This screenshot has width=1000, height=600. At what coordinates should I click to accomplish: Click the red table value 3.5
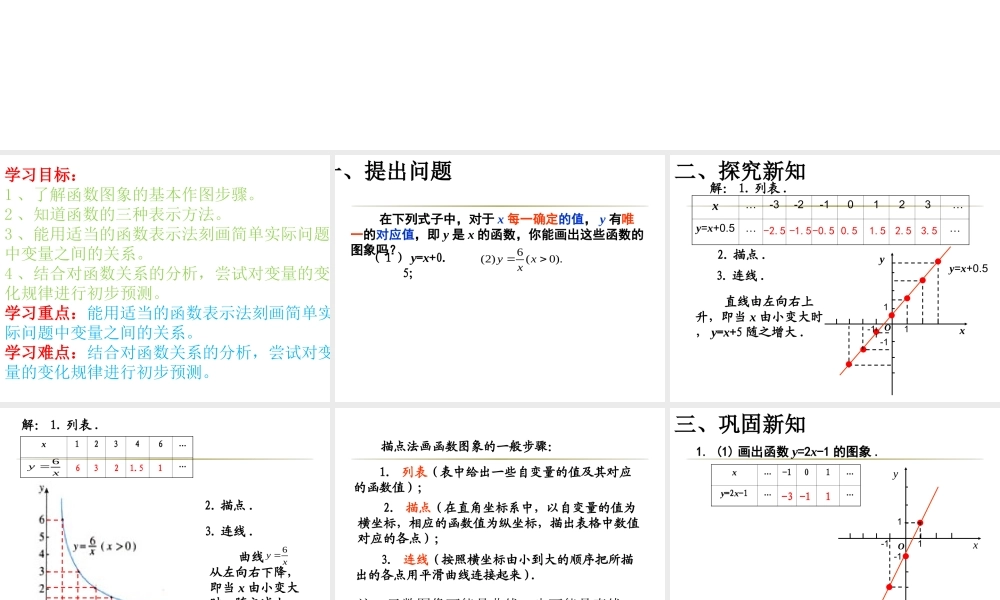pyautogui.click(x=929, y=231)
